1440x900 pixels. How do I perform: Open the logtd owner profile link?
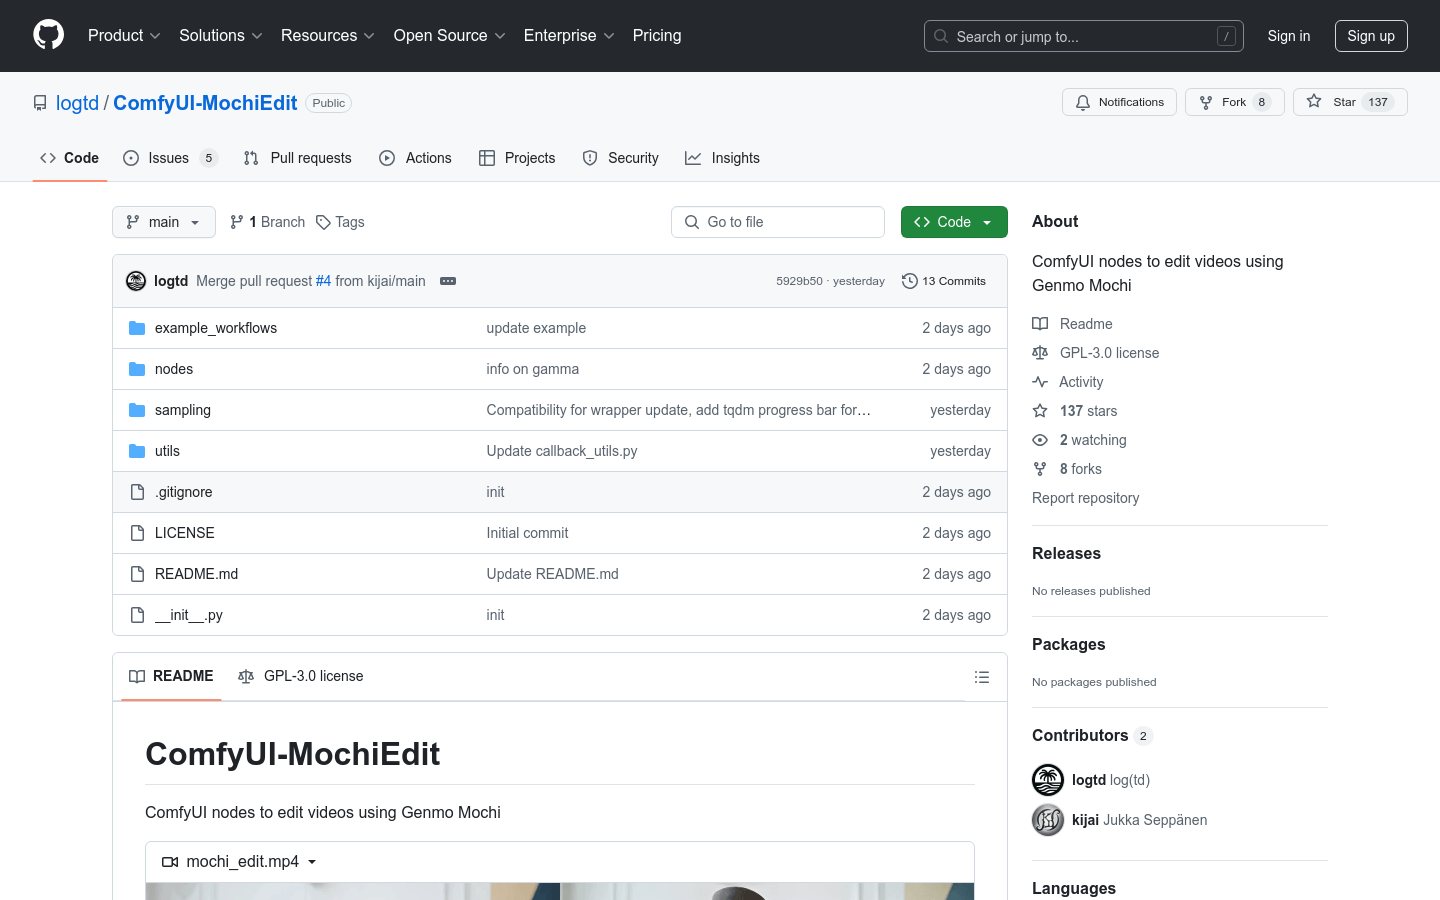(x=77, y=103)
